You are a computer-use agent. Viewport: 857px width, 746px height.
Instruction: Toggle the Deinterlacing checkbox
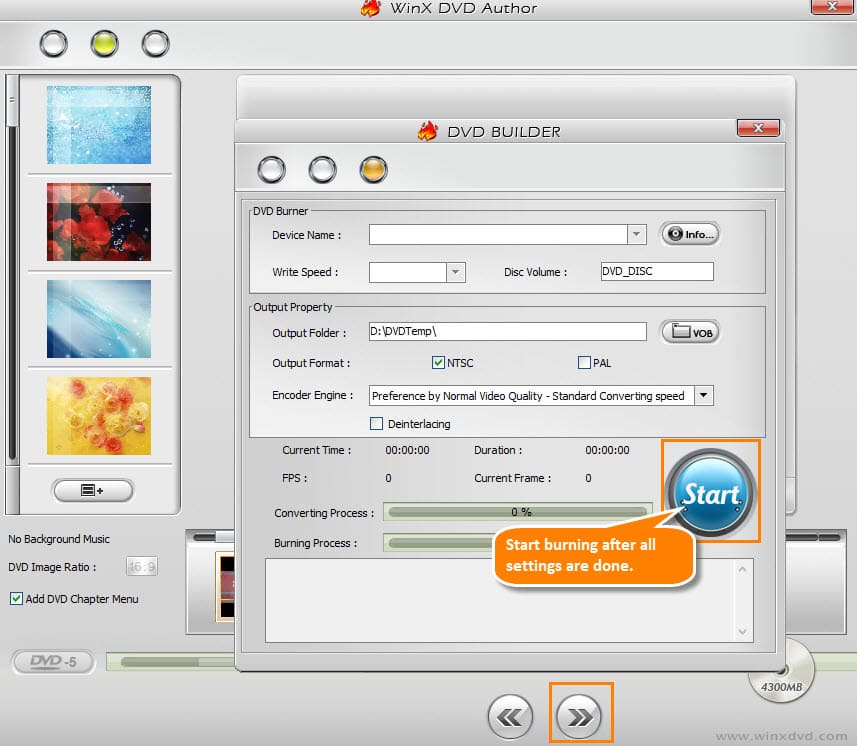(376, 424)
